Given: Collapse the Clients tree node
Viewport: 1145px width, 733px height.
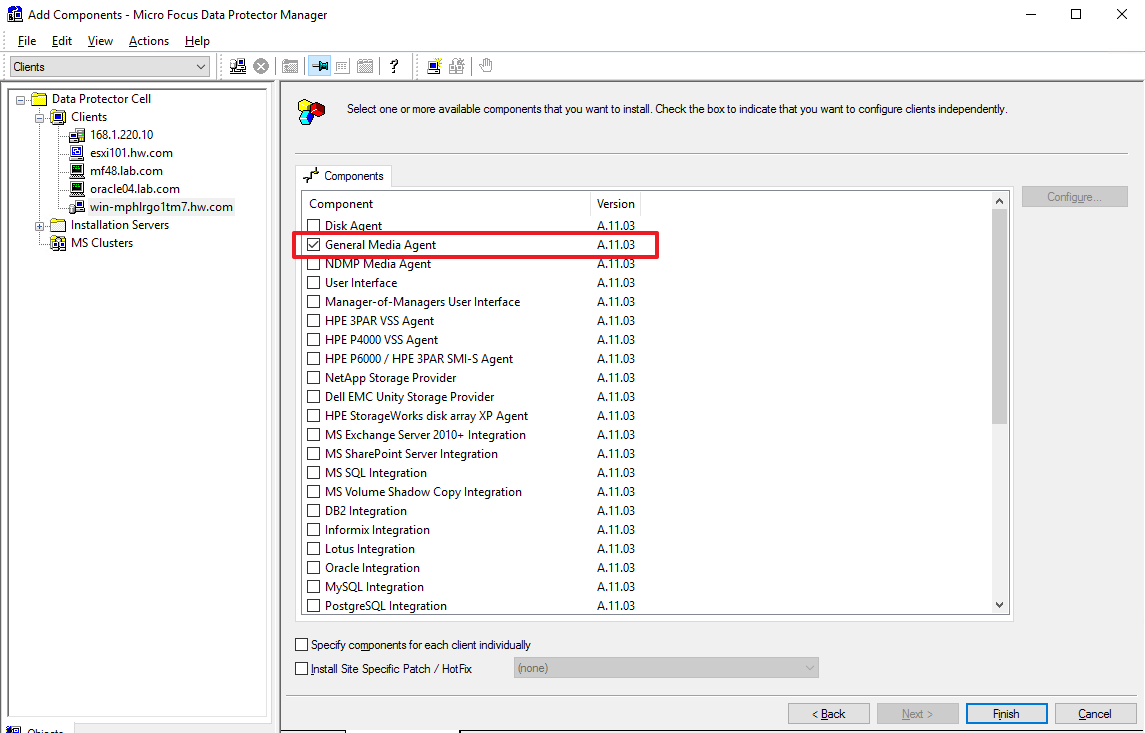Looking at the screenshot, I should click(39, 118).
